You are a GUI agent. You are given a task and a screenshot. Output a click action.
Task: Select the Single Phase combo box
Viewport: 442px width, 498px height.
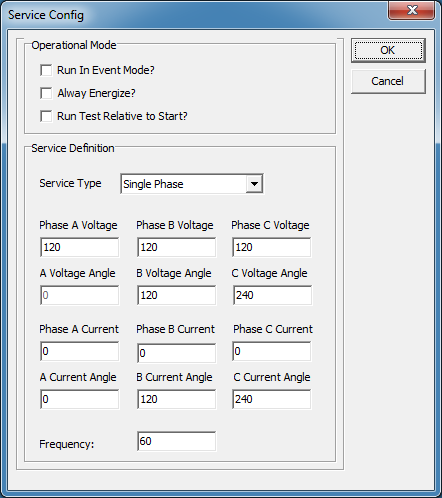coord(192,184)
